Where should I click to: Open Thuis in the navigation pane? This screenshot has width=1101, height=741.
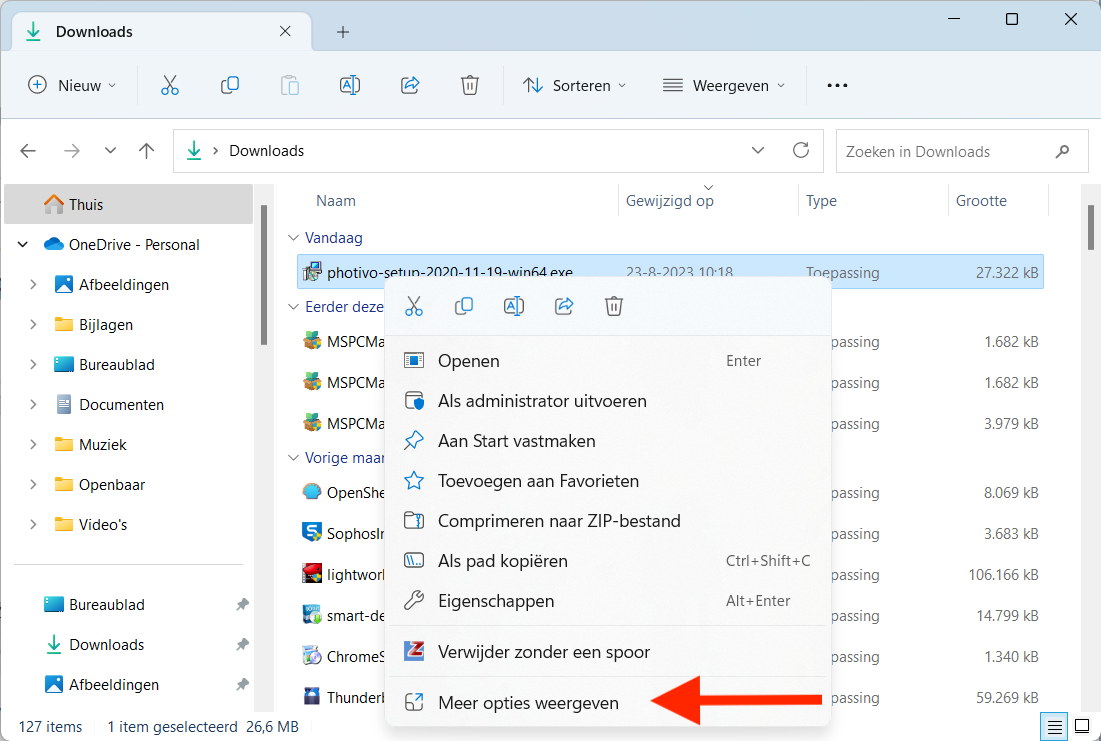click(x=86, y=205)
